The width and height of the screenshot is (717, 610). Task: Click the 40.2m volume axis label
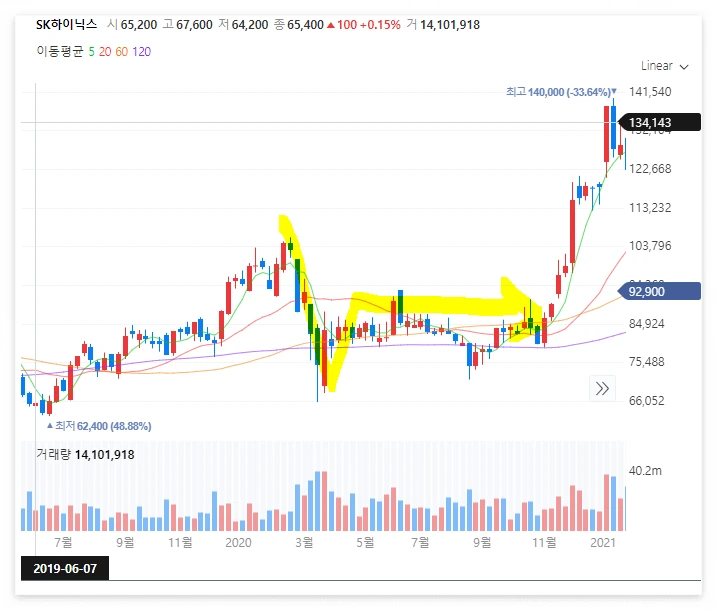click(645, 471)
